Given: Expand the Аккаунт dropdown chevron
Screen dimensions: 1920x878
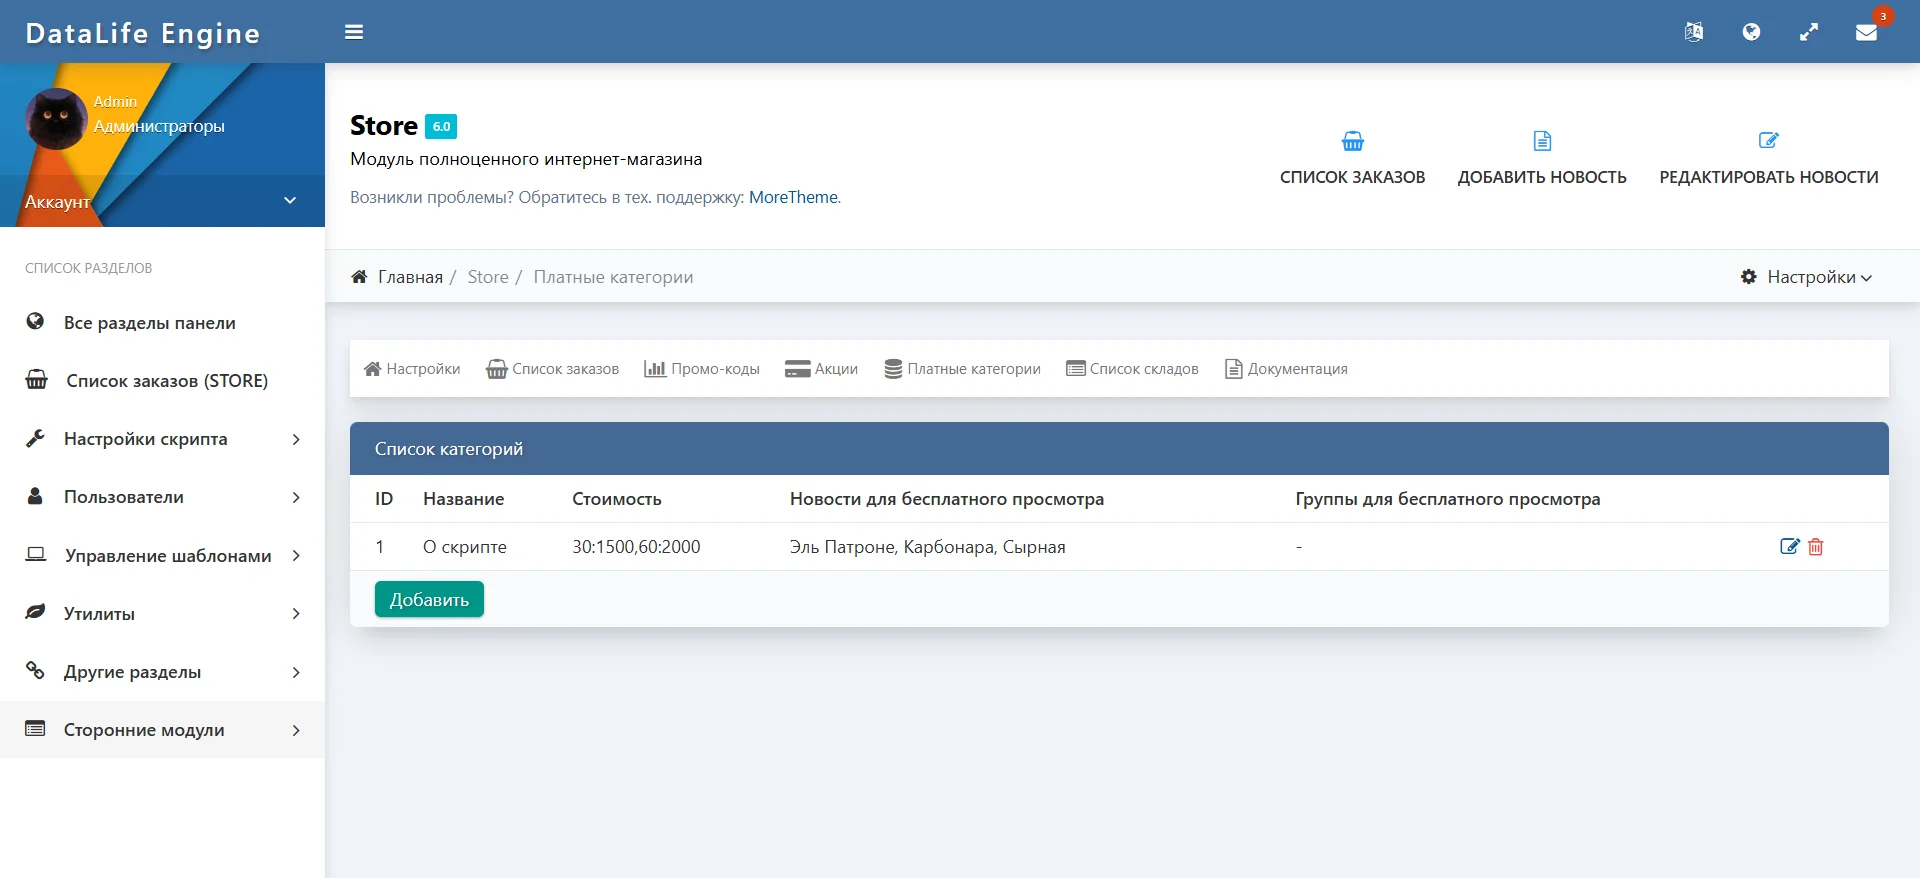Looking at the screenshot, I should pyautogui.click(x=290, y=200).
